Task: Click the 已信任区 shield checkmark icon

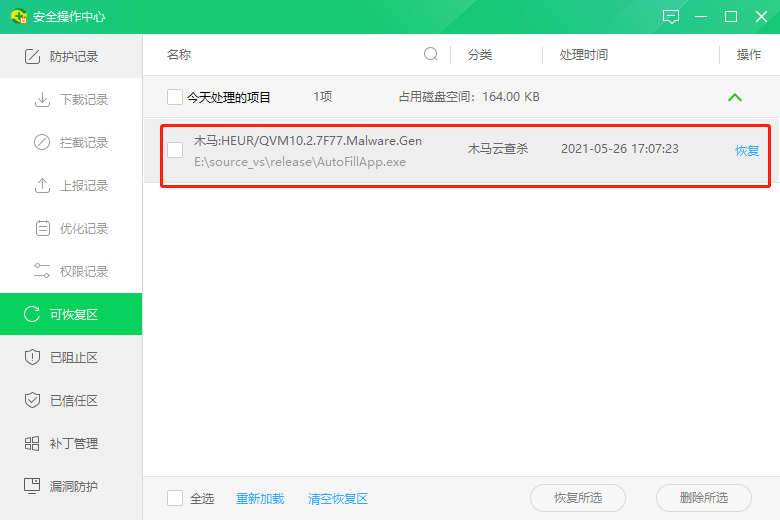Action: 32,400
